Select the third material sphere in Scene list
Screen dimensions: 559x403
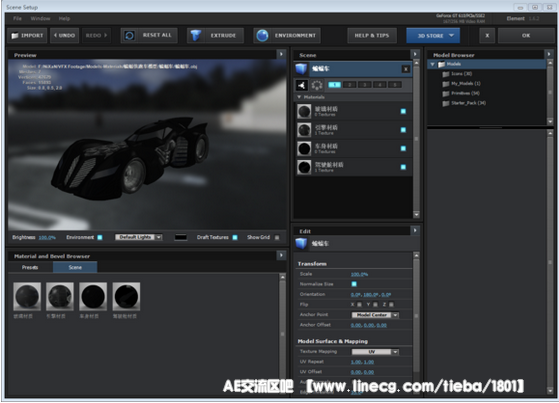[304, 148]
